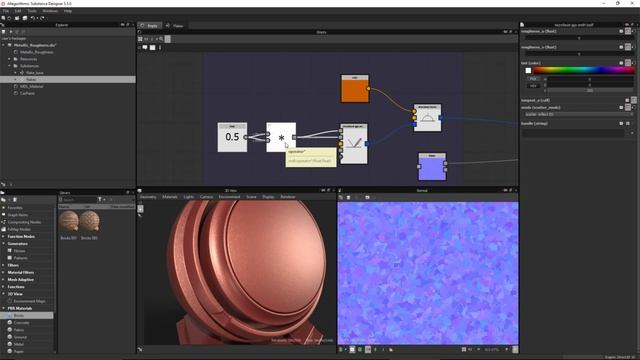Select Patterns under Generators

point(20,258)
